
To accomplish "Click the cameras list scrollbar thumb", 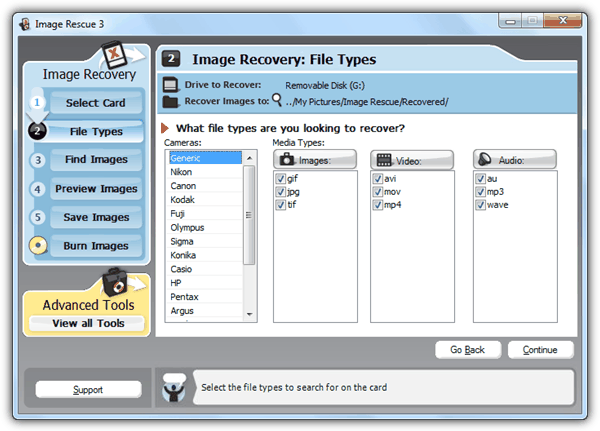I will (x=249, y=215).
